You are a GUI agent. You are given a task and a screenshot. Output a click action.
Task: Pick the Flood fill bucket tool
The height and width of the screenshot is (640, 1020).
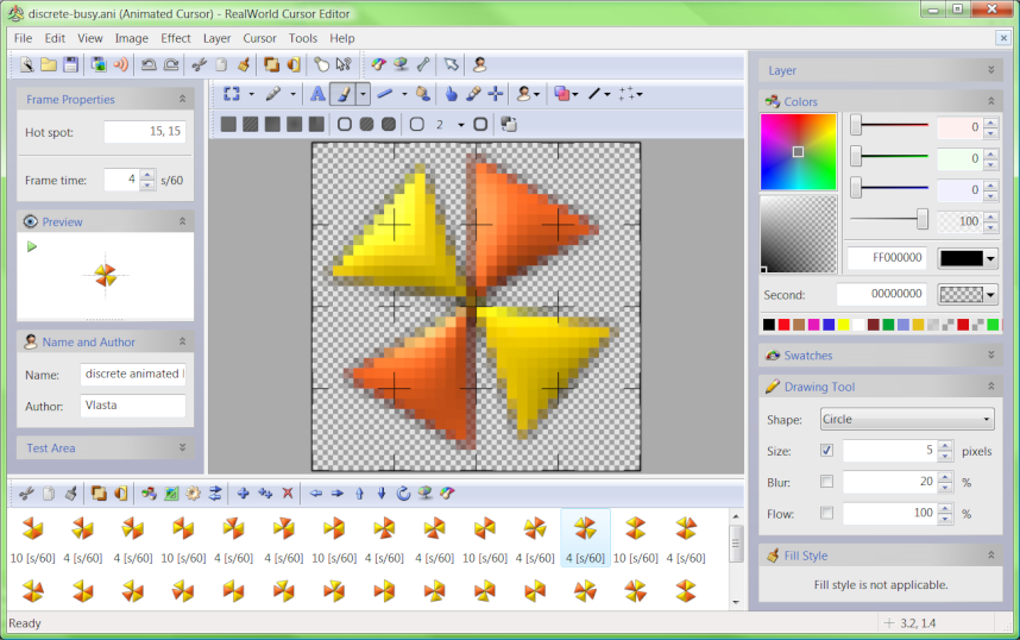tap(423, 94)
